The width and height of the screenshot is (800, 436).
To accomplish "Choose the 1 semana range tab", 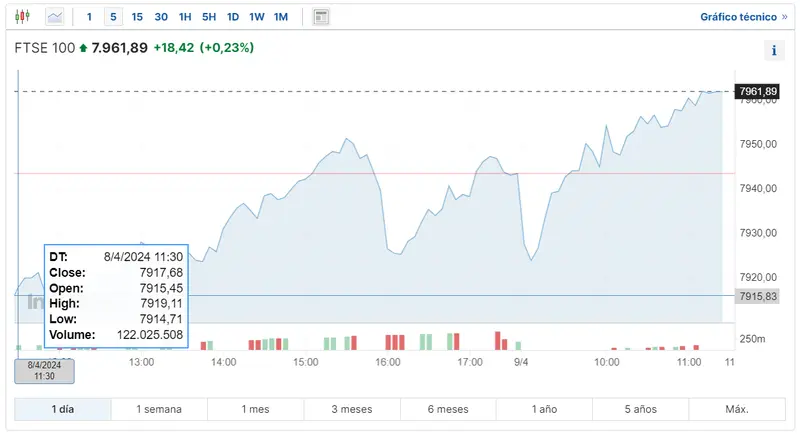I will tap(159, 409).
